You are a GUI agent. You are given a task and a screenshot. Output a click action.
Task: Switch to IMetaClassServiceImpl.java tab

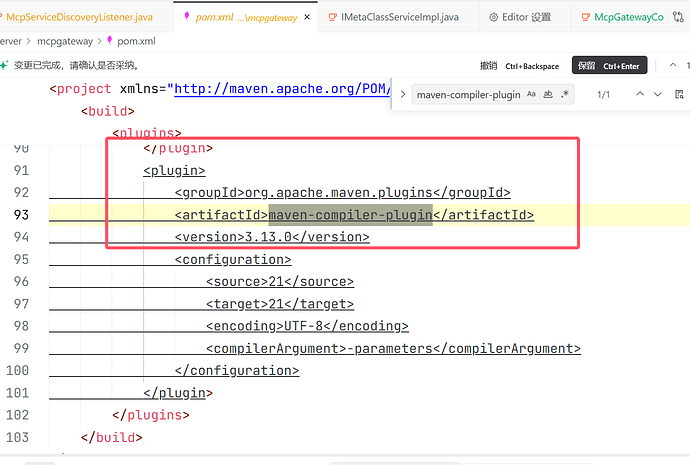[x=394, y=17]
